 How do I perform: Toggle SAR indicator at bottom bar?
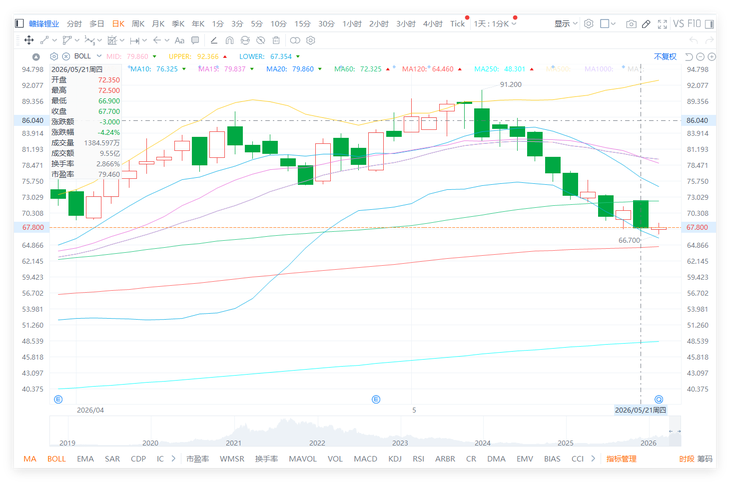point(112,459)
